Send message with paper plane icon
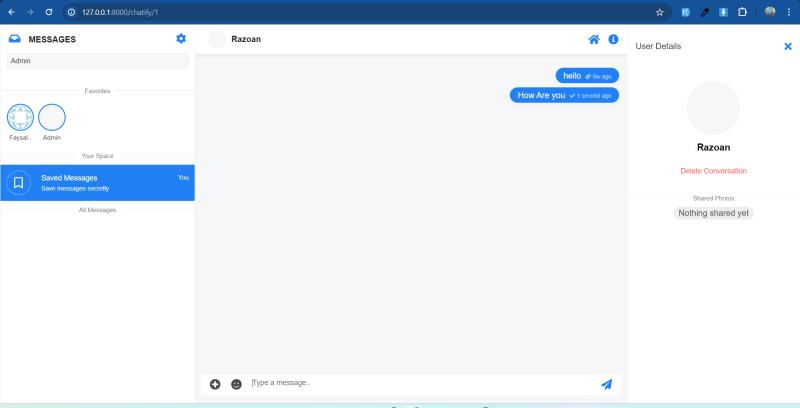 coord(606,384)
